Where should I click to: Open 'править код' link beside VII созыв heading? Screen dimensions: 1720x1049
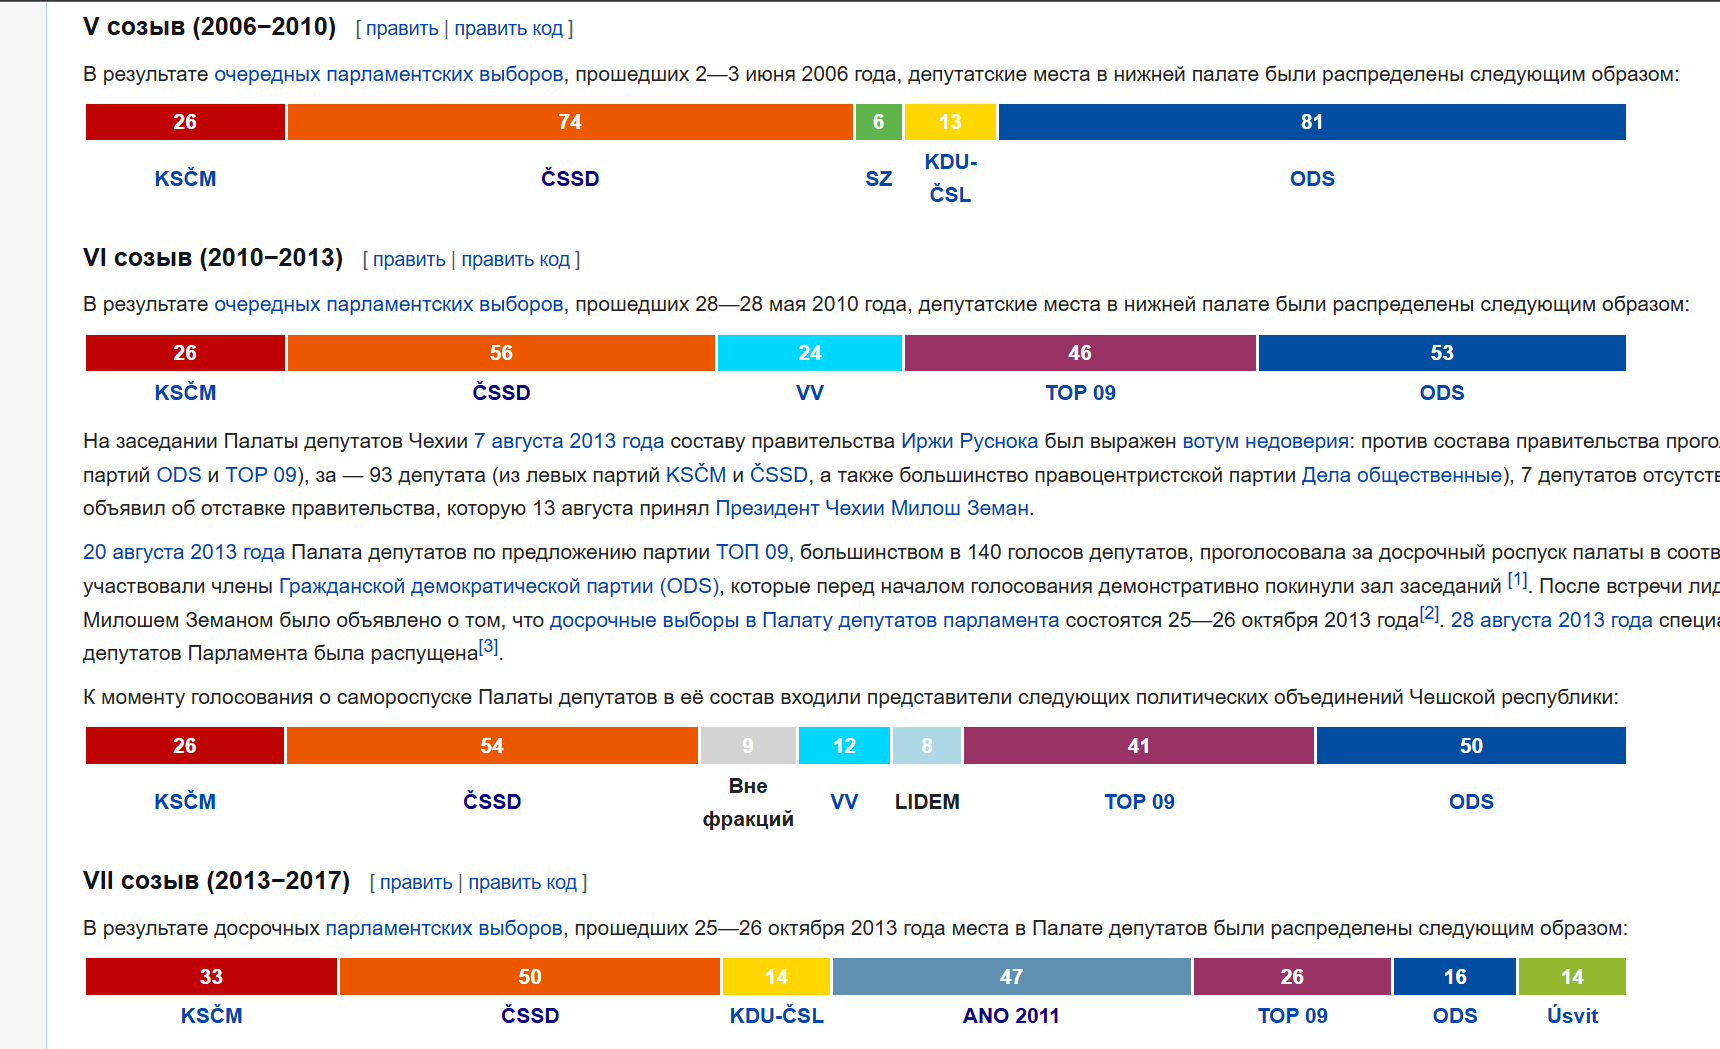tap(523, 883)
